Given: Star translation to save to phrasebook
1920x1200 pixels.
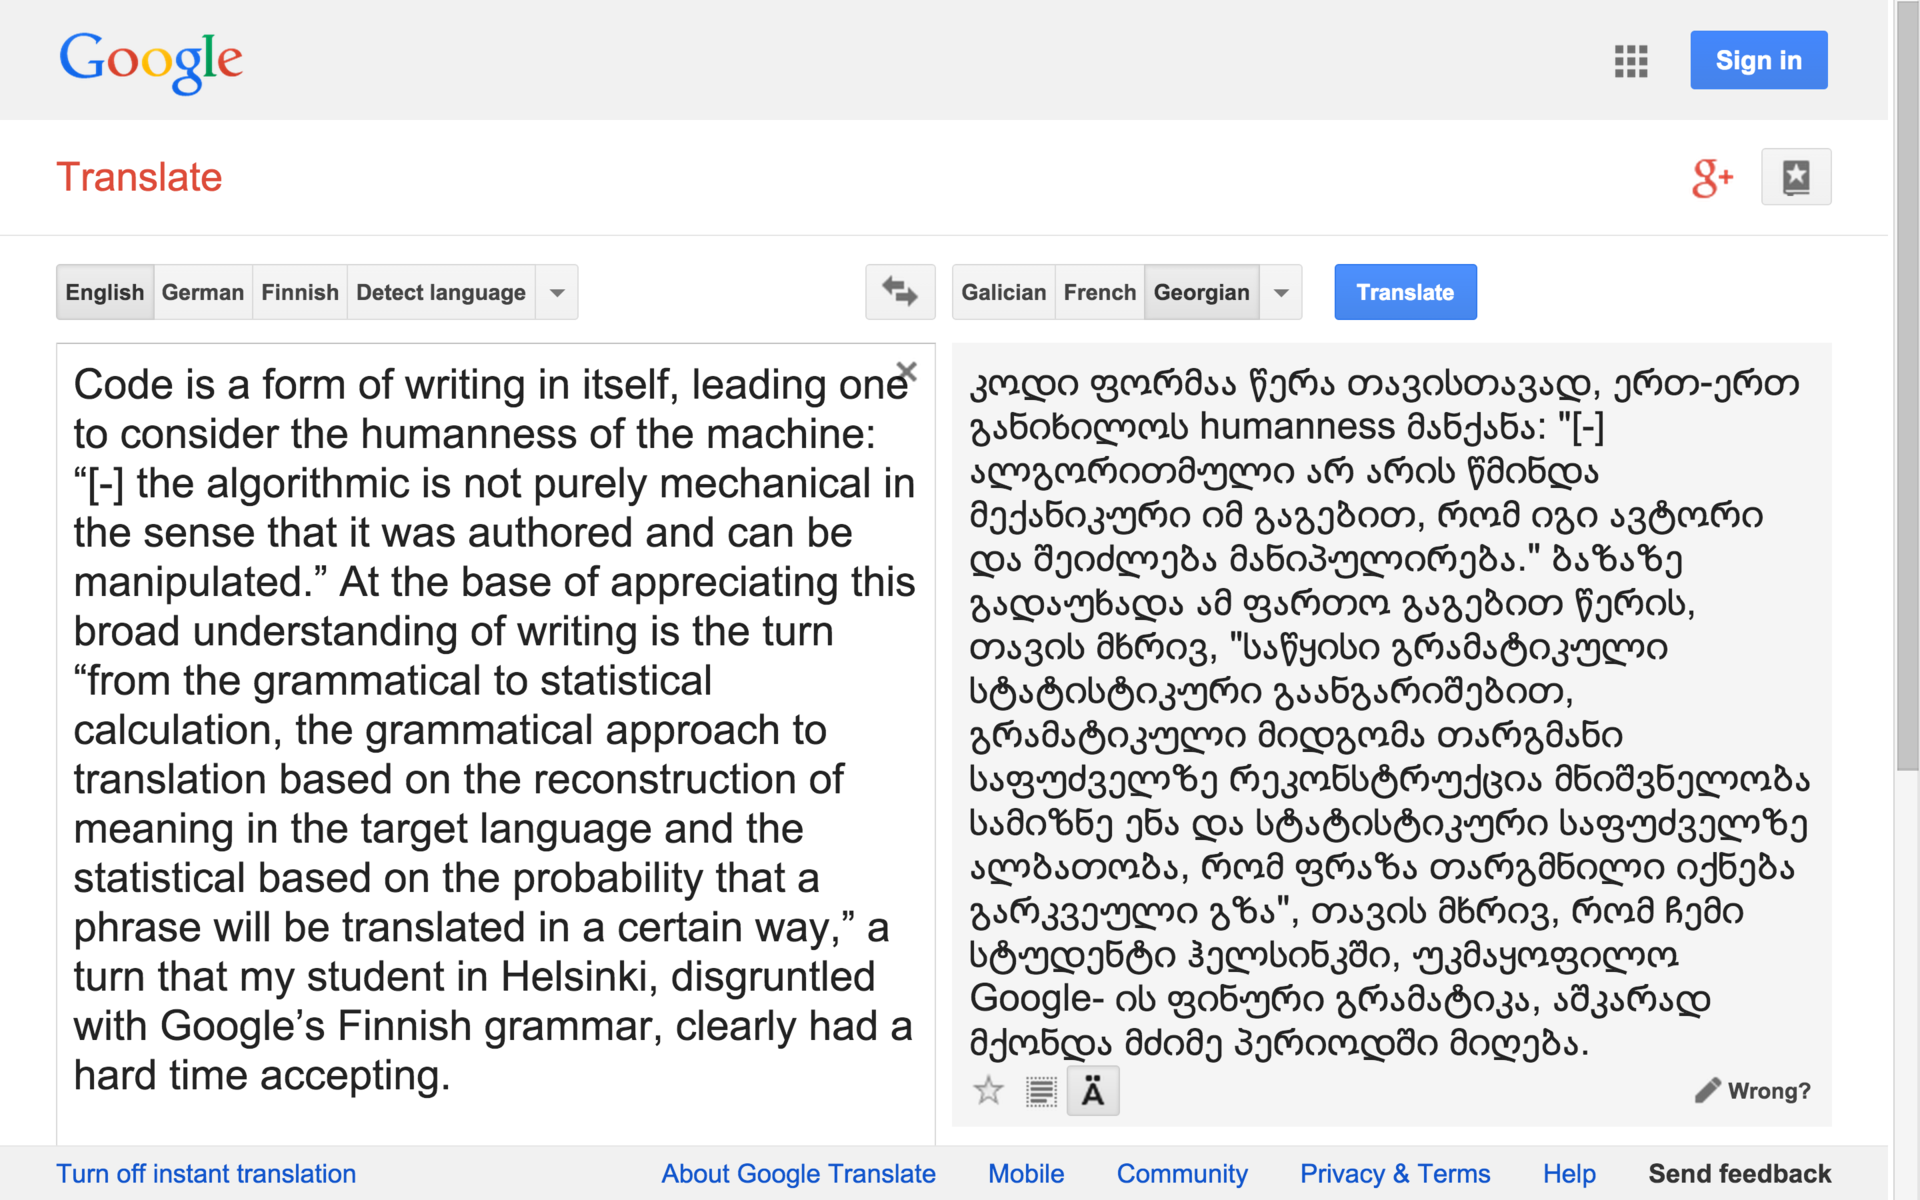Looking at the screenshot, I should (x=988, y=1090).
